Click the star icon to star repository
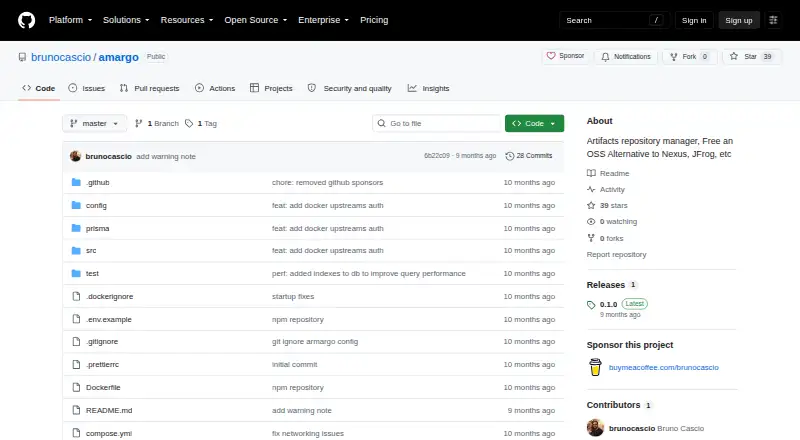 [x=734, y=56]
